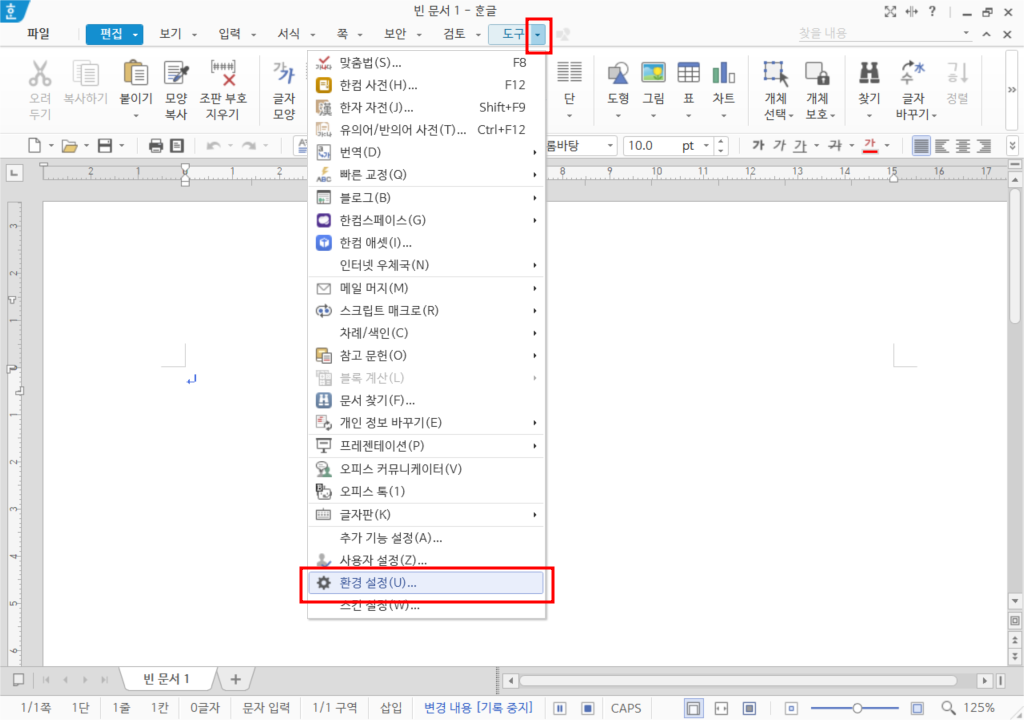Toggle left alignment button
Screen dimensions: 1024x720
pyautogui.click(x=942, y=146)
